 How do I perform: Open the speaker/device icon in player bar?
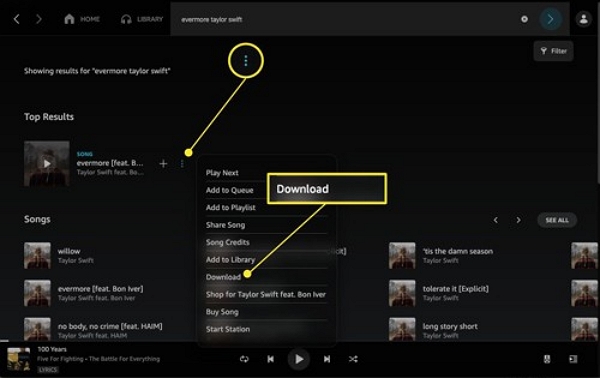click(547, 359)
